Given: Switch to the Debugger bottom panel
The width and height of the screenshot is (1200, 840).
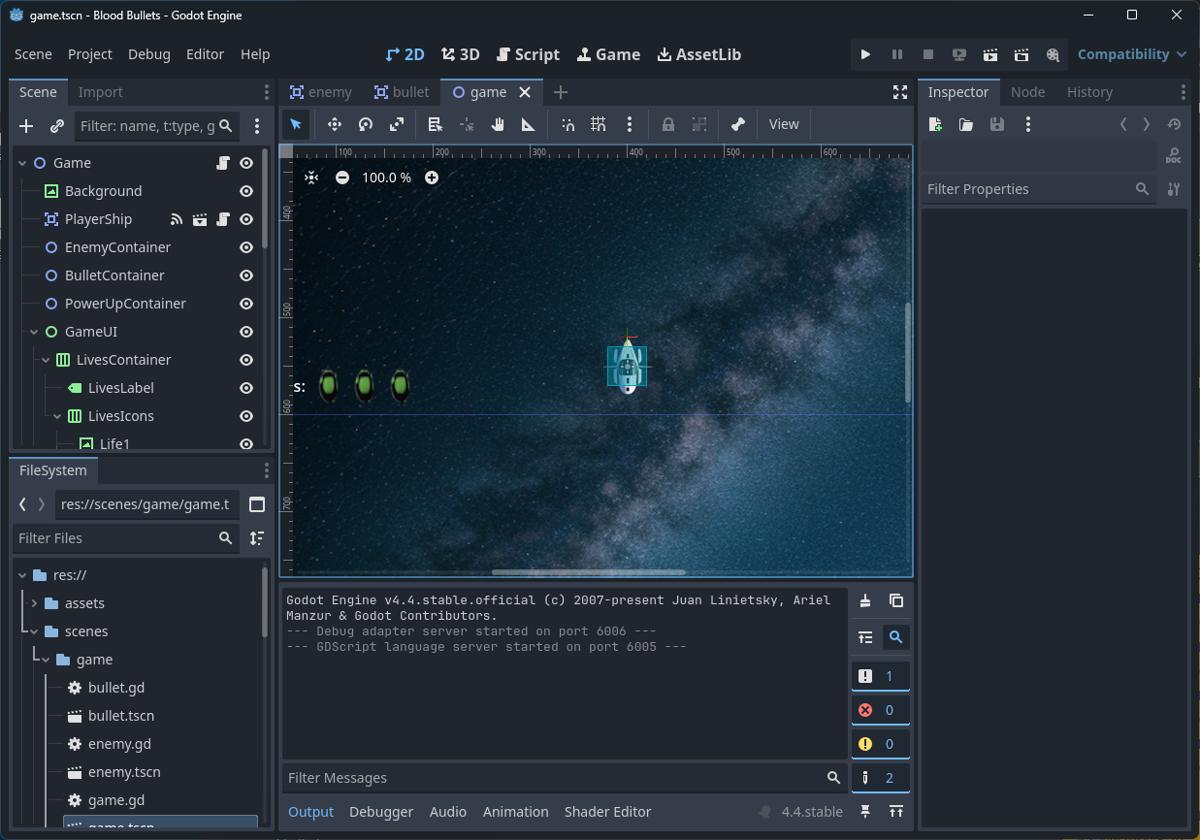Looking at the screenshot, I should point(381,811).
